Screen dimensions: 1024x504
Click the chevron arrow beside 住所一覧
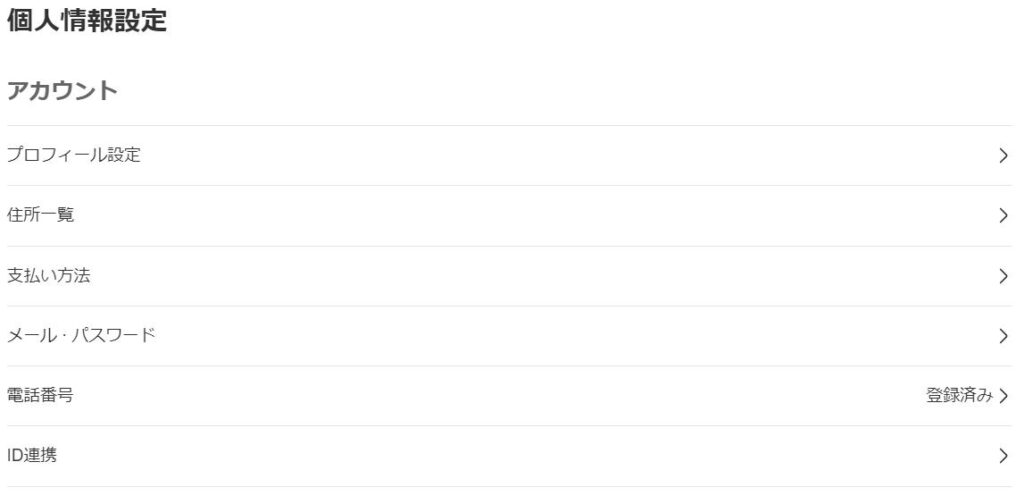coord(1003,215)
